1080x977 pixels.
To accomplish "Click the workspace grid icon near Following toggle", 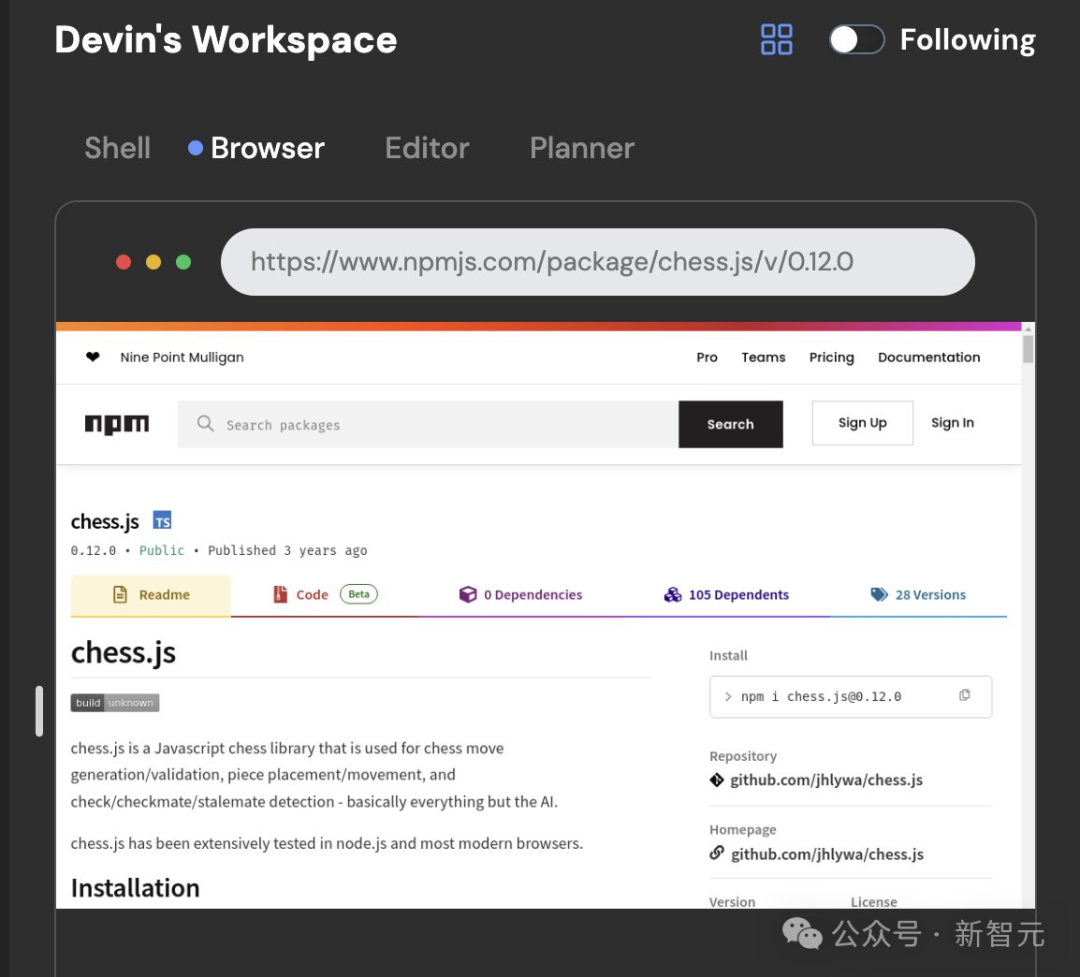I will coord(777,39).
